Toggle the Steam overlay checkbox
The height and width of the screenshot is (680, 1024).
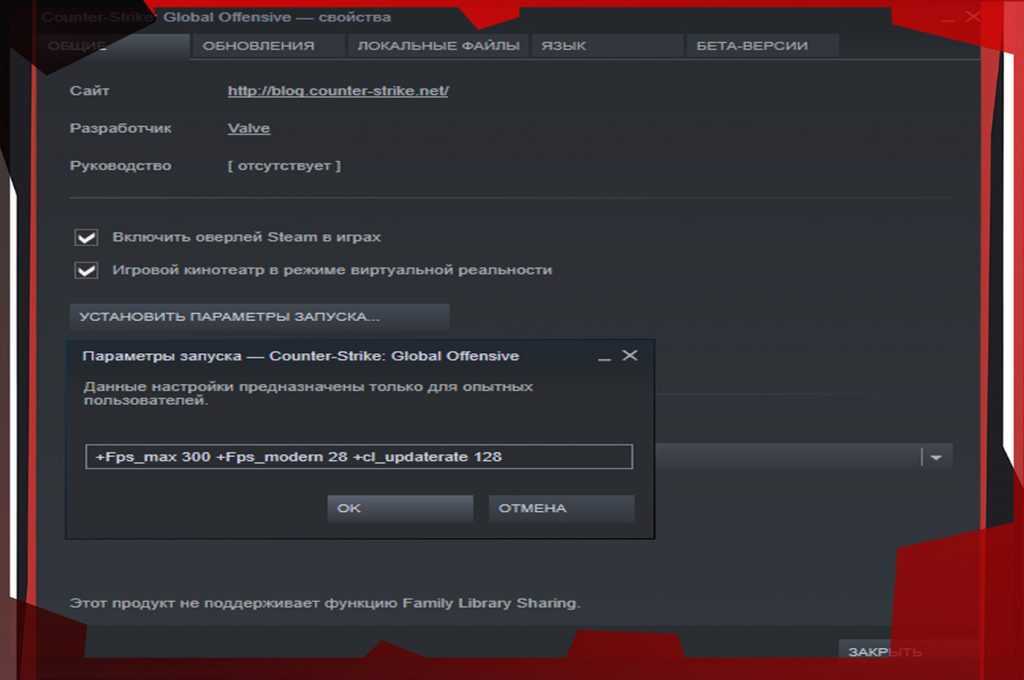click(86, 237)
